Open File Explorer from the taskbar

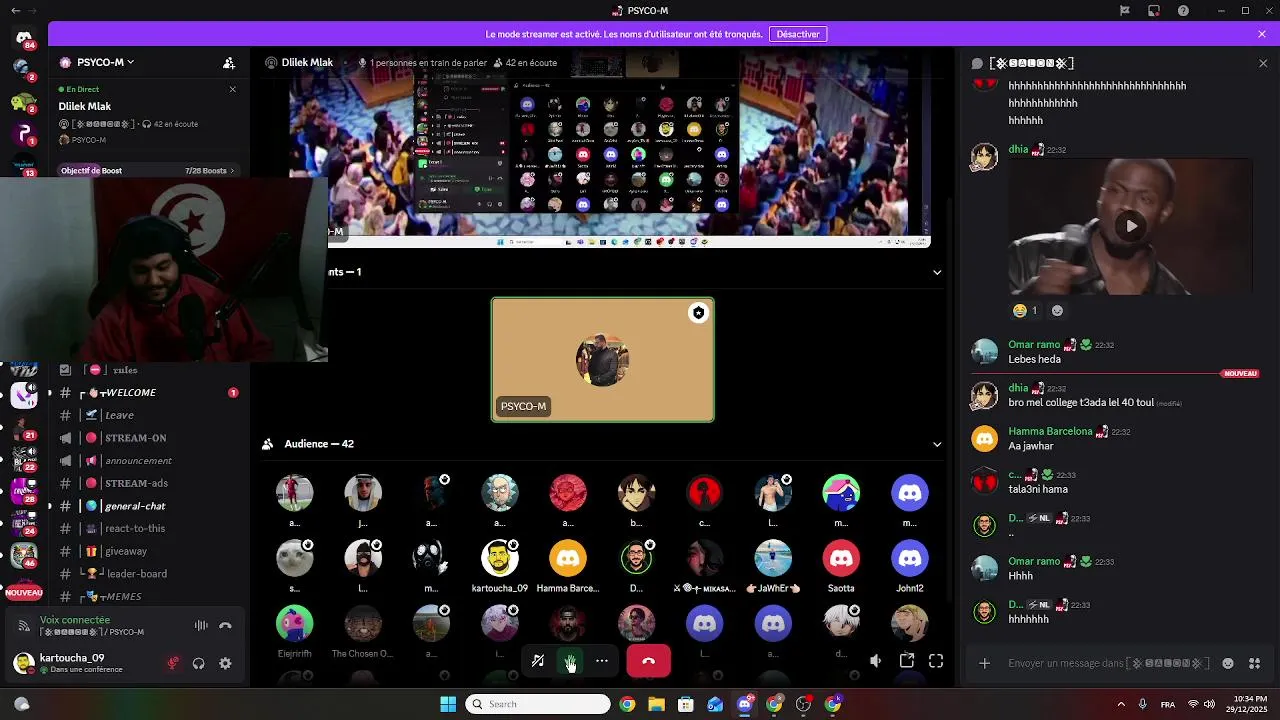coord(656,704)
